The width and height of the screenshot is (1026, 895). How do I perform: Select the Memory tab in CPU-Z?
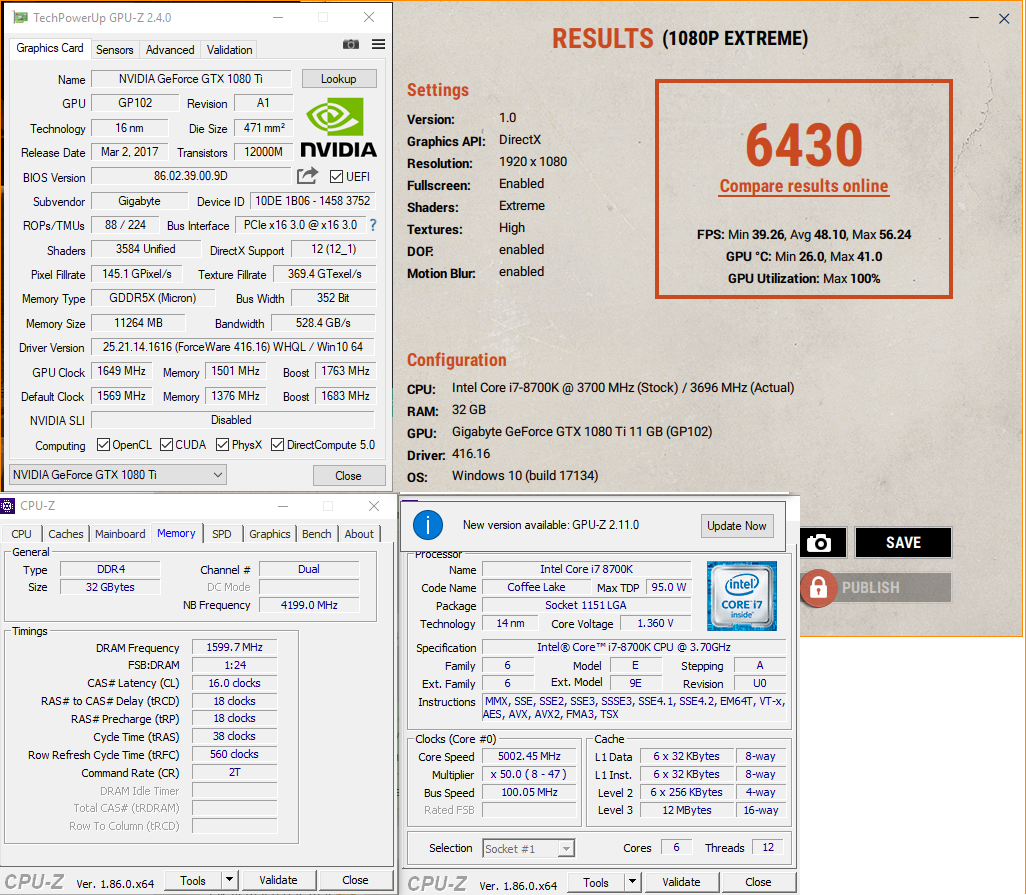pyautogui.click(x=176, y=533)
